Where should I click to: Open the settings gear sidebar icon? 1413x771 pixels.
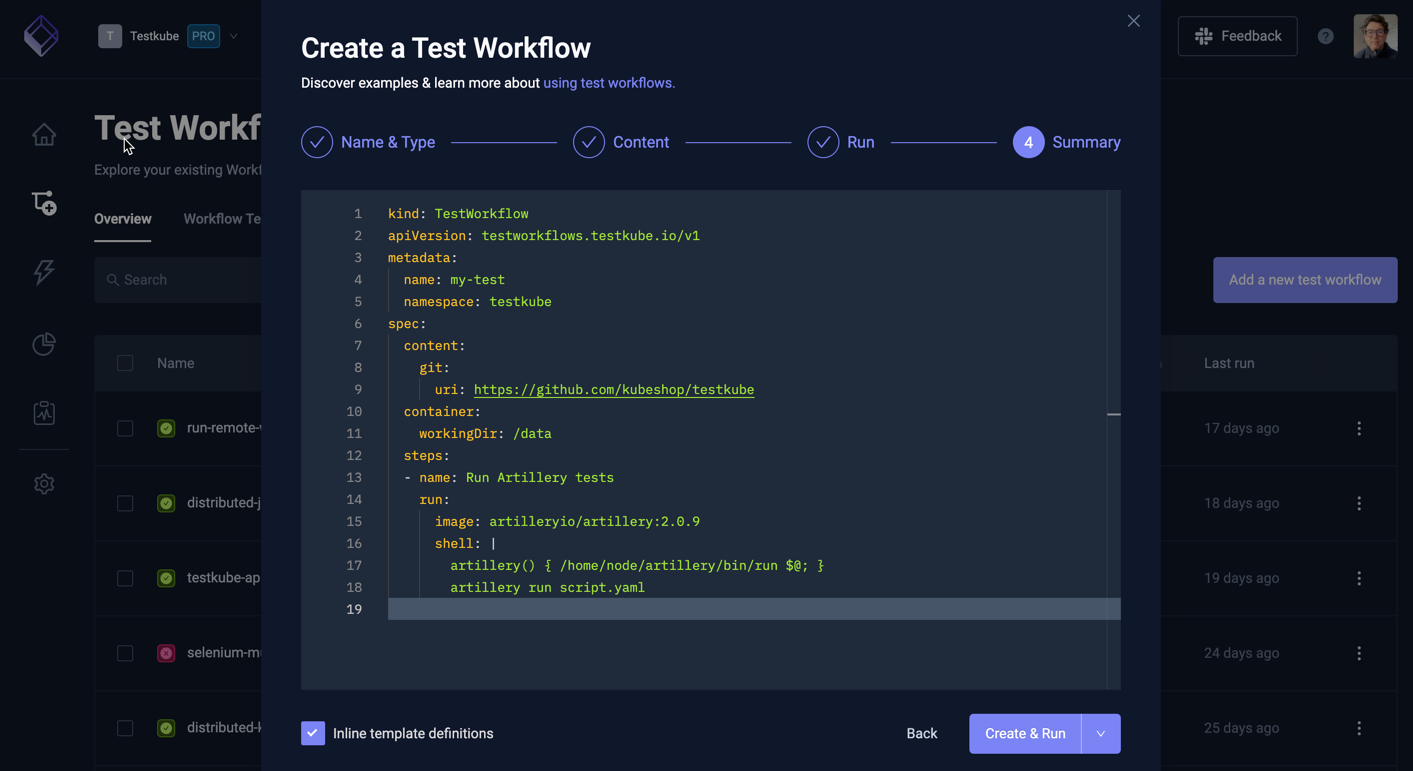[x=44, y=484]
